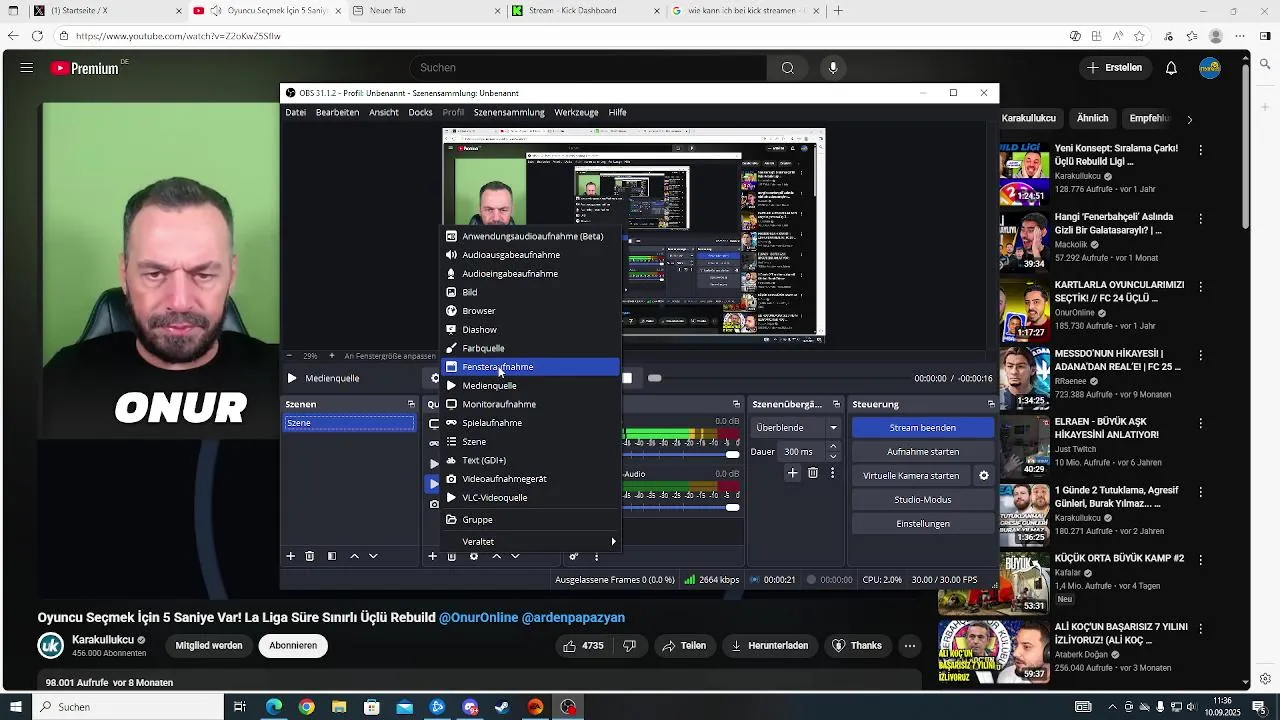Open YouTube hamburger guide menu

[27, 68]
